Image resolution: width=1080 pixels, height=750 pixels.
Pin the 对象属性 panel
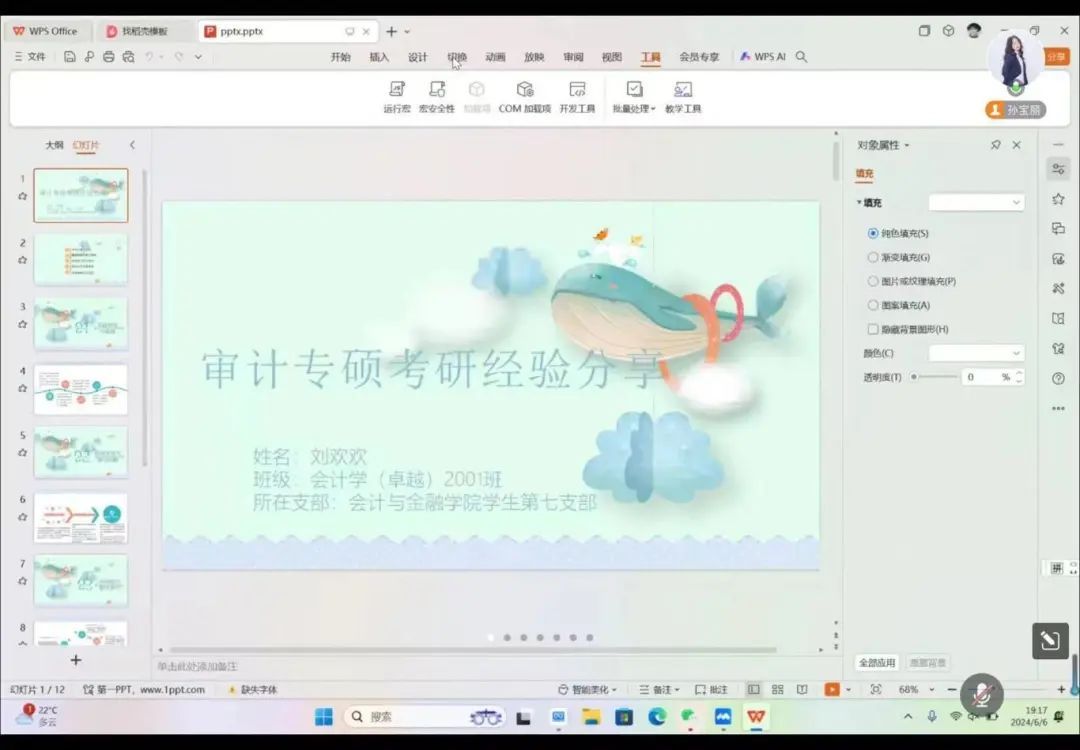[995, 145]
